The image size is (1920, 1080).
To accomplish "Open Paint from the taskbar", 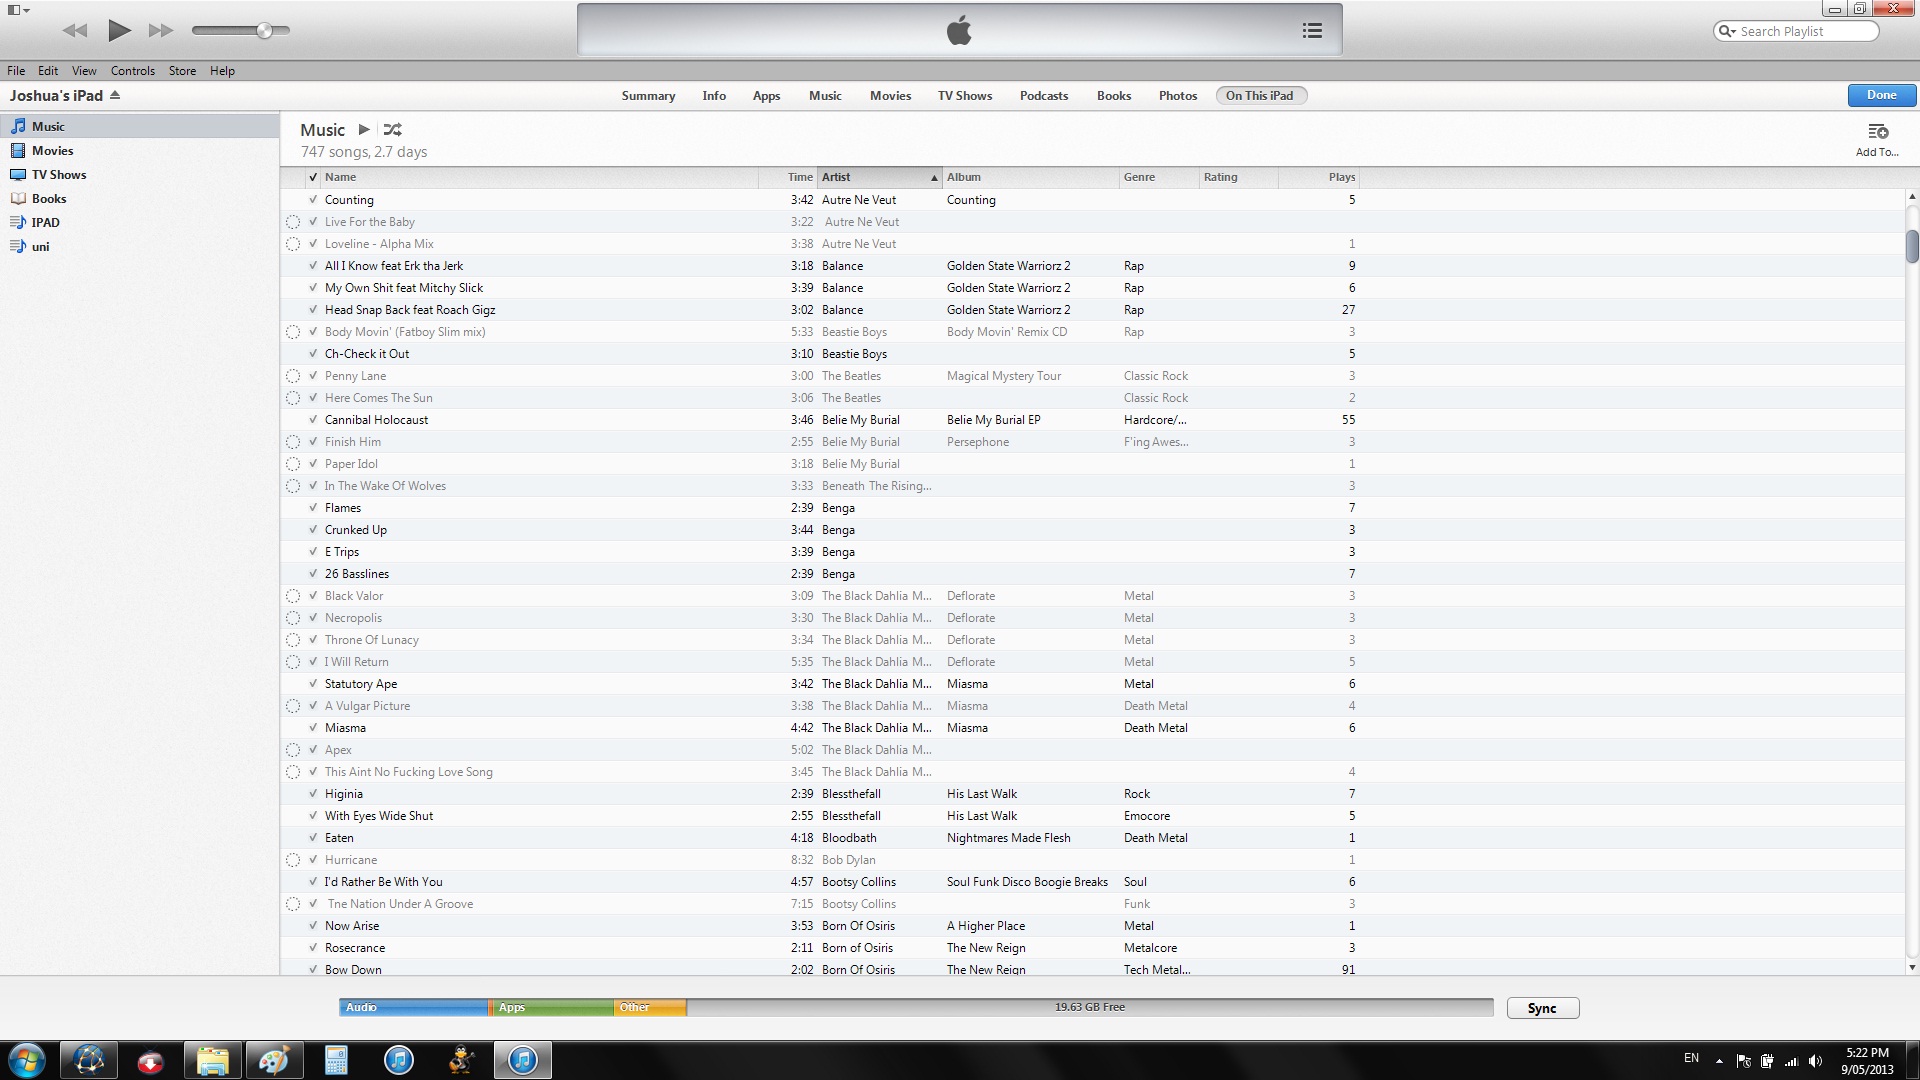I will pos(273,1060).
